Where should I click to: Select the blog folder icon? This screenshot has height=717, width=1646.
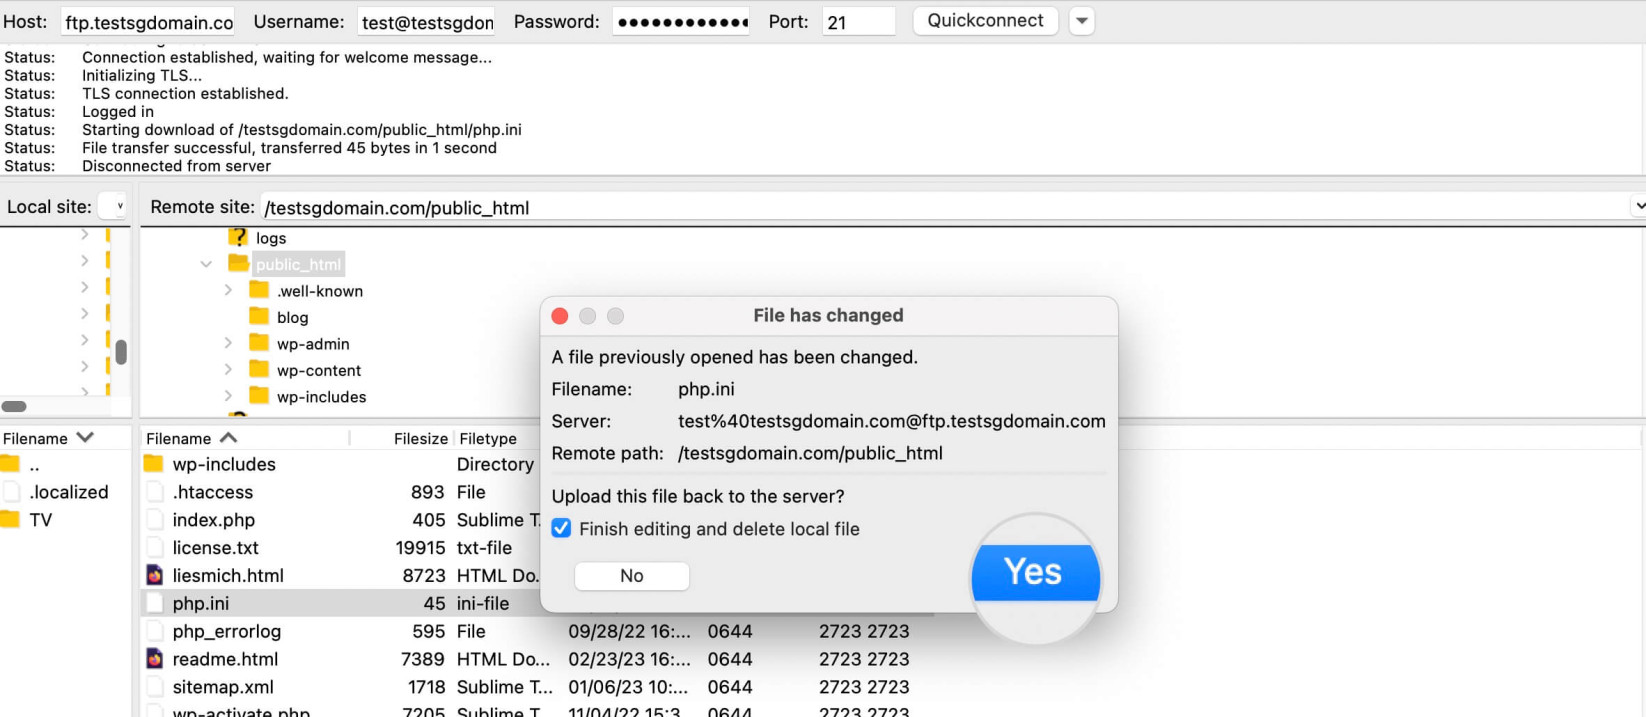pyautogui.click(x=259, y=316)
